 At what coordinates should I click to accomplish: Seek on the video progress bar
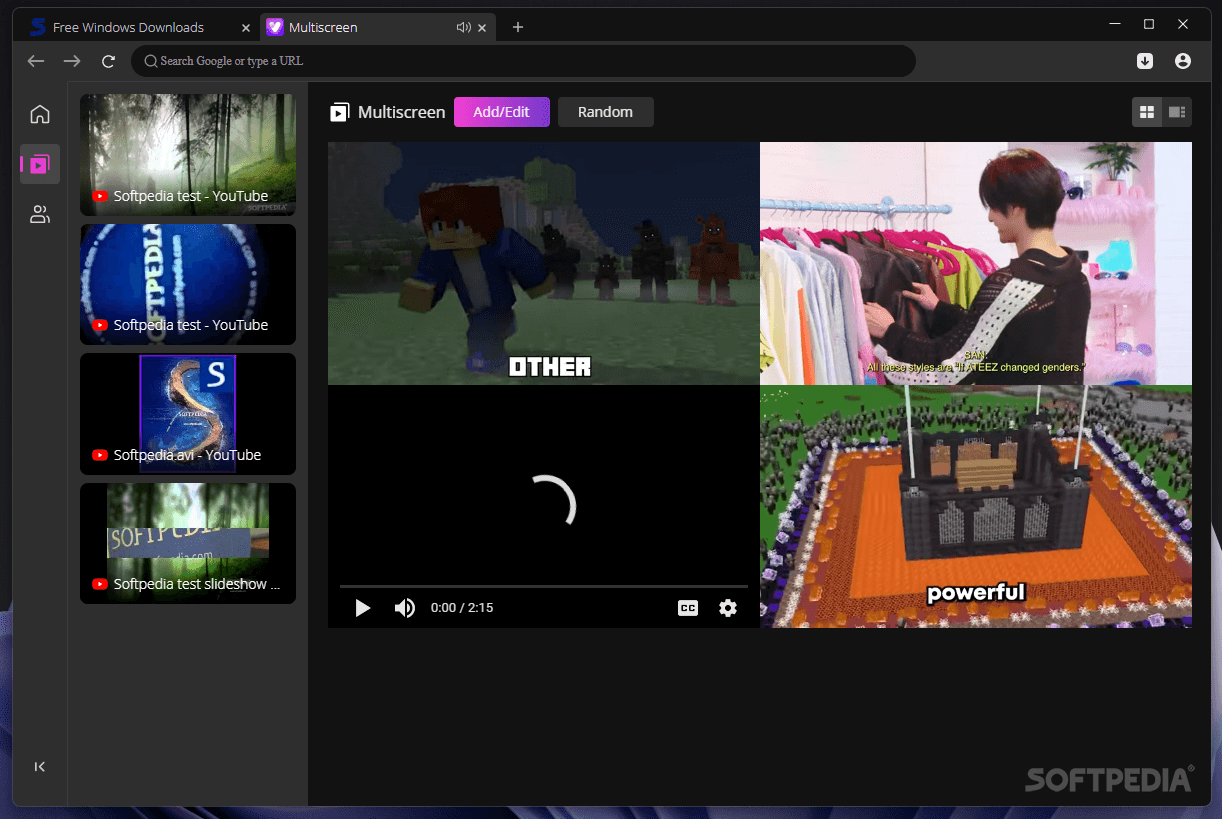pyautogui.click(x=544, y=586)
